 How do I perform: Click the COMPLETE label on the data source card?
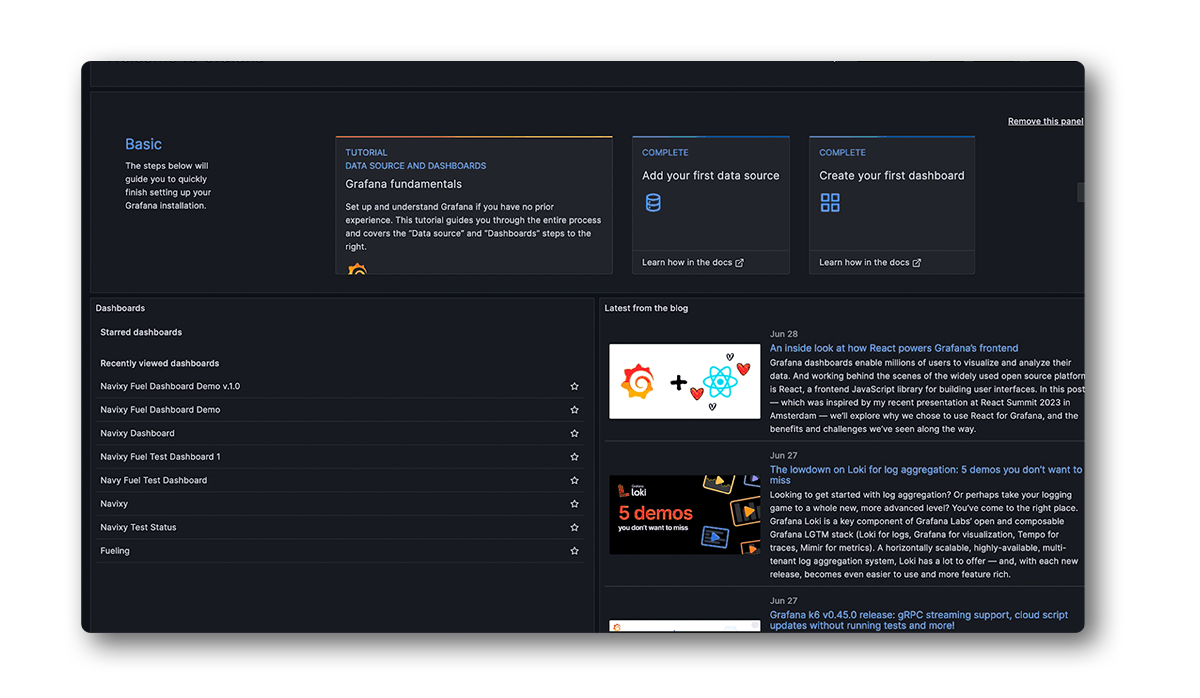coord(665,153)
